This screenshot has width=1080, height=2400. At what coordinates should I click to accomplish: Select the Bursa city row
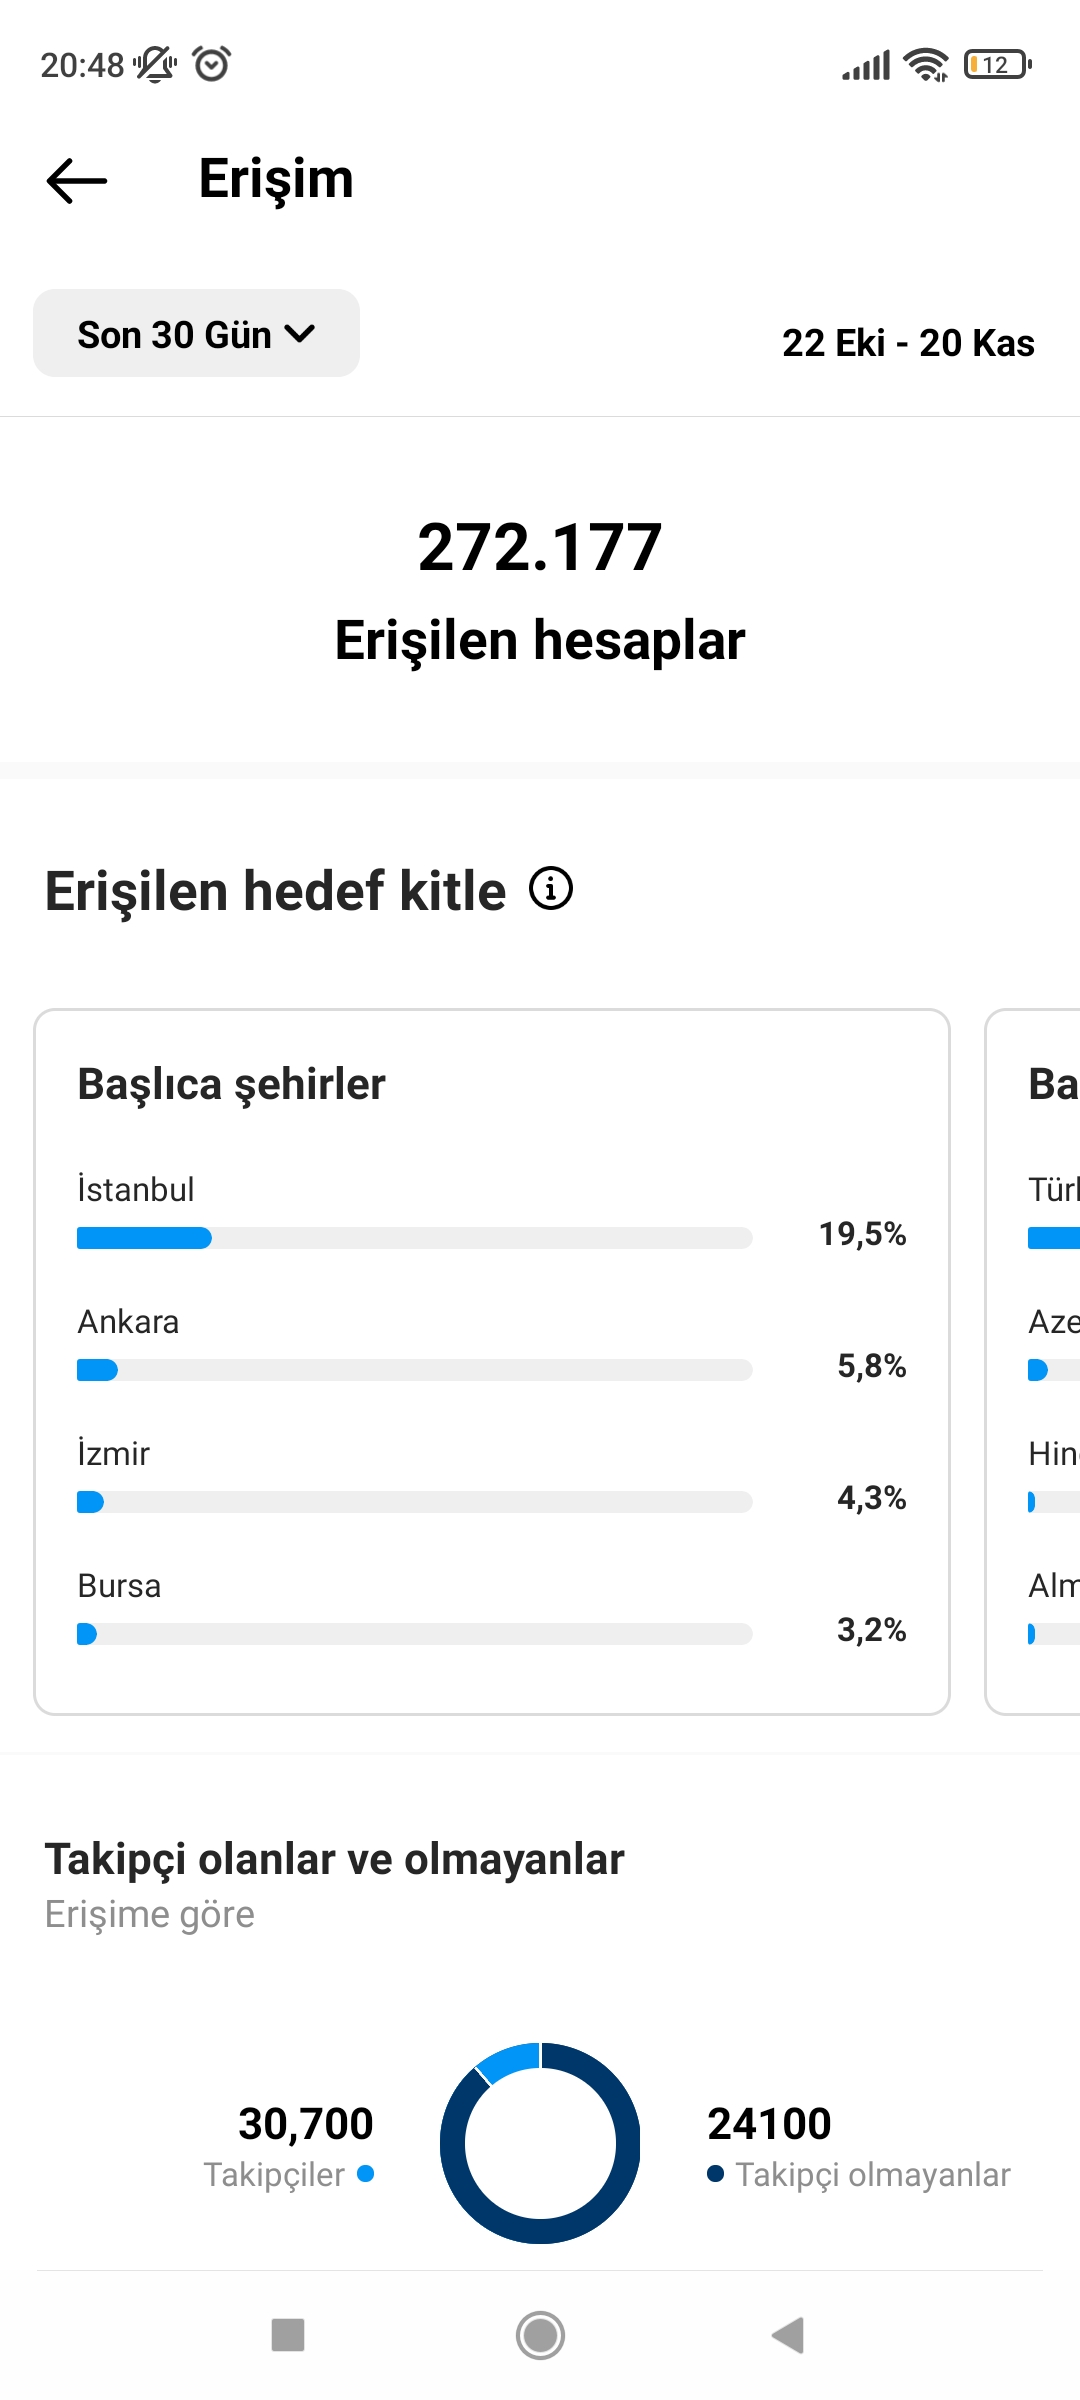click(x=492, y=1608)
